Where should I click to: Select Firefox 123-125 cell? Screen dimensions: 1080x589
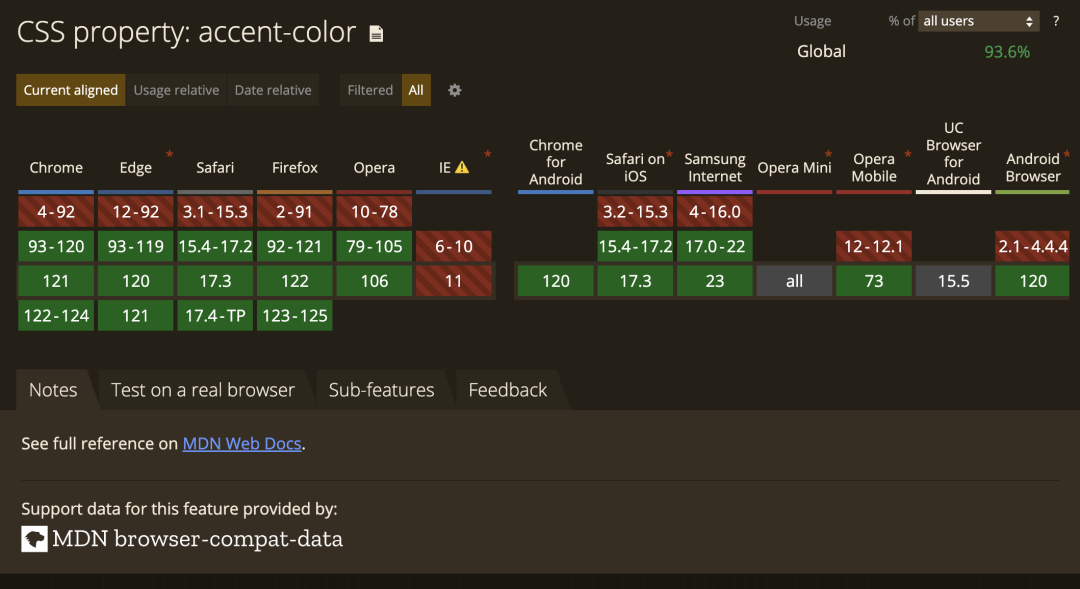295,316
